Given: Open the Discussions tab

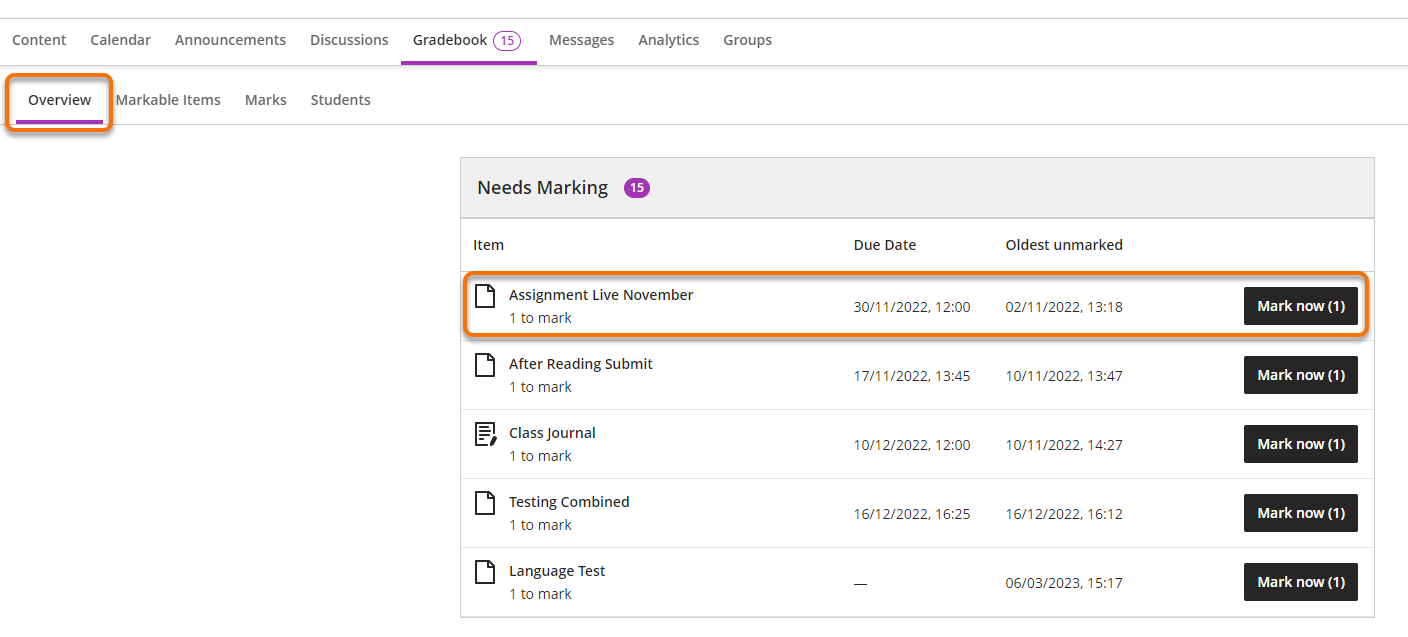Looking at the screenshot, I should pyautogui.click(x=349, y=40).
